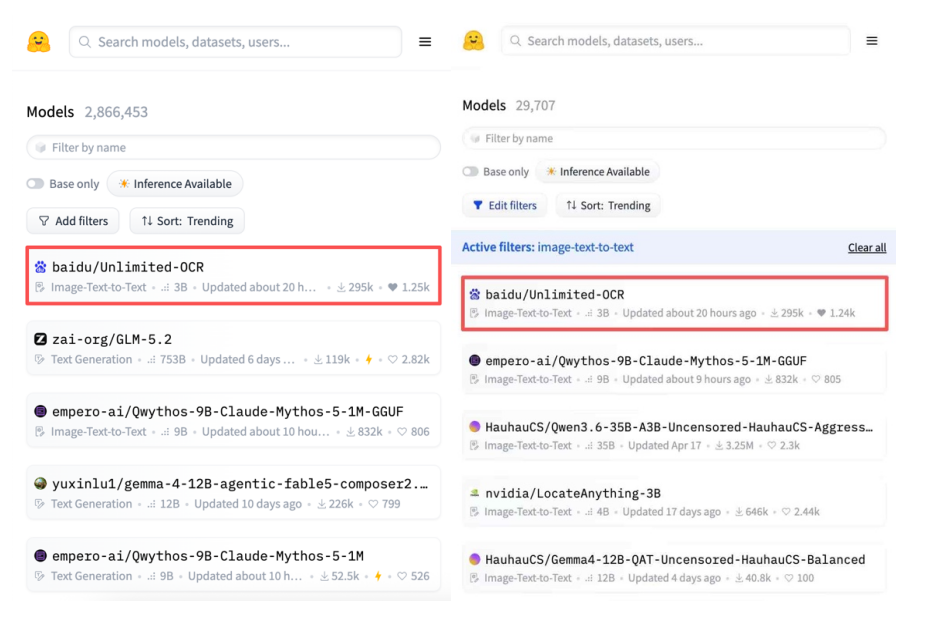Click the zai-org Z avatar icon

click(x=40, y=339)
